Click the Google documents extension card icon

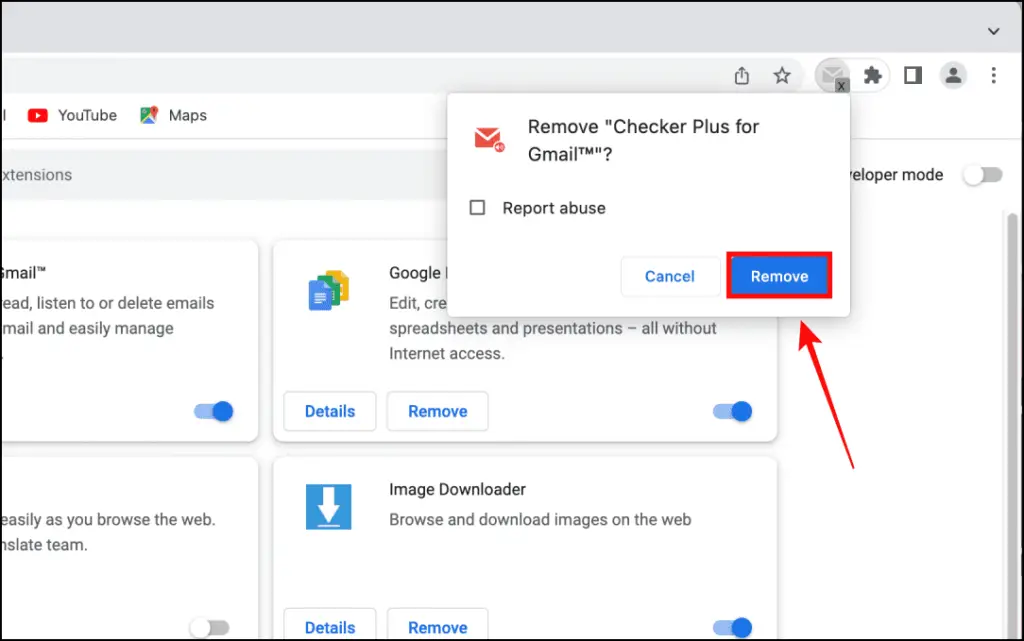(328, 290)
